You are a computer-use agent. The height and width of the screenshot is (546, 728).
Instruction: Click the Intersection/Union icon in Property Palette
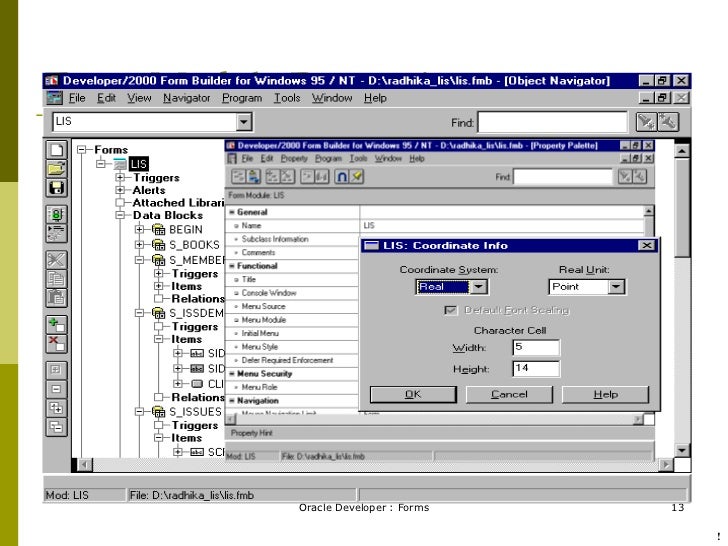pos(342,176)
